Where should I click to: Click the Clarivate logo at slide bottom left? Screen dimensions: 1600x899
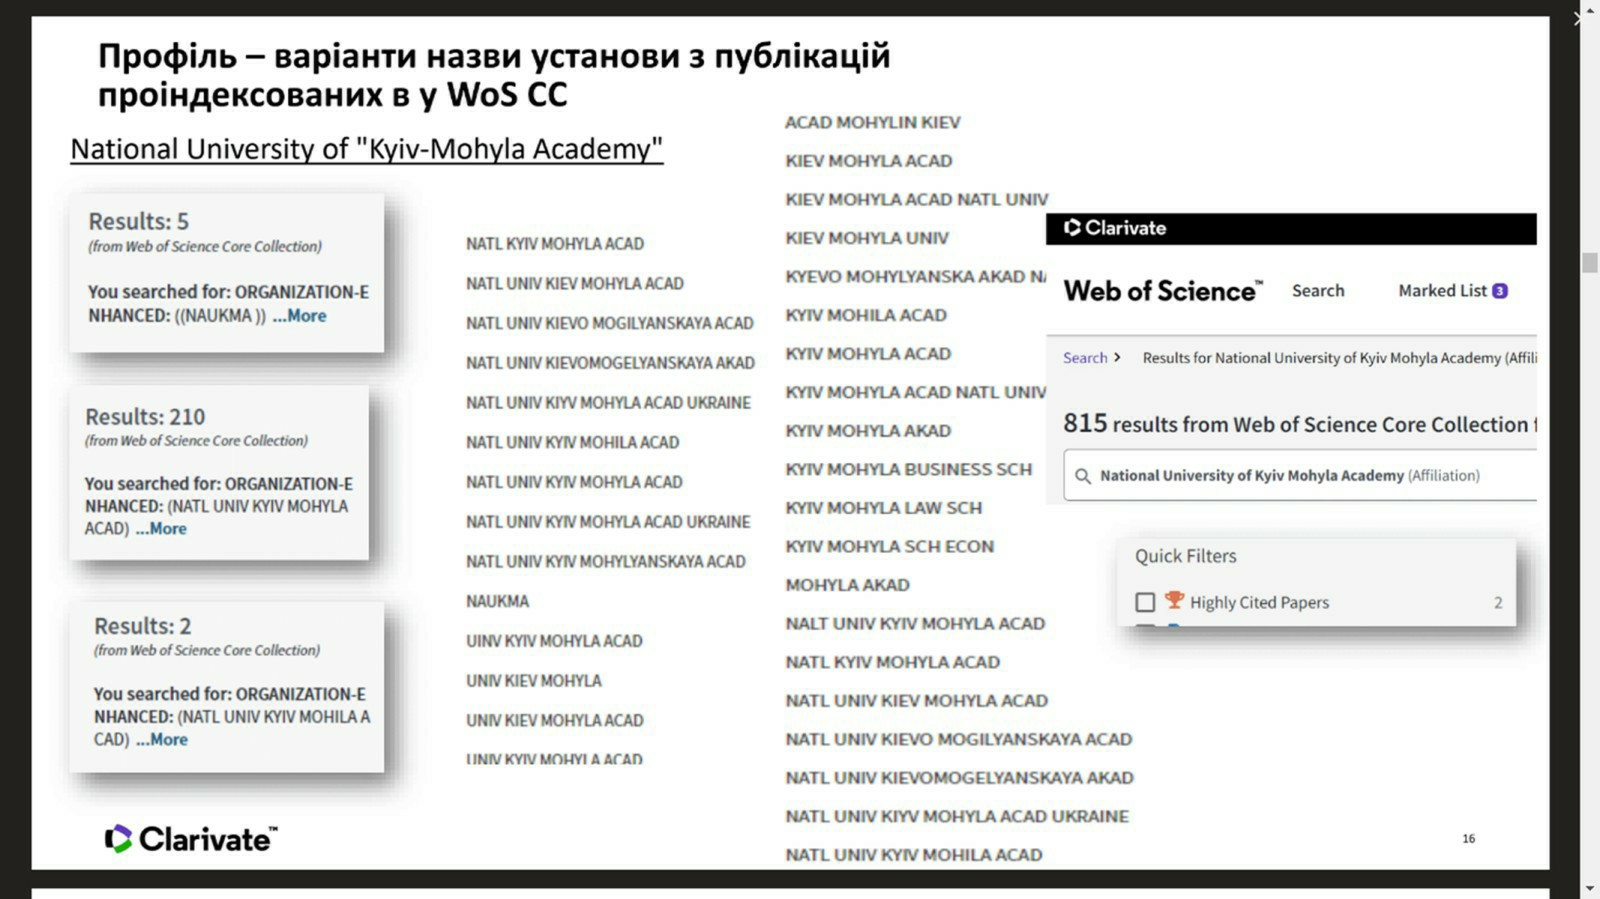tap(191, 839)
